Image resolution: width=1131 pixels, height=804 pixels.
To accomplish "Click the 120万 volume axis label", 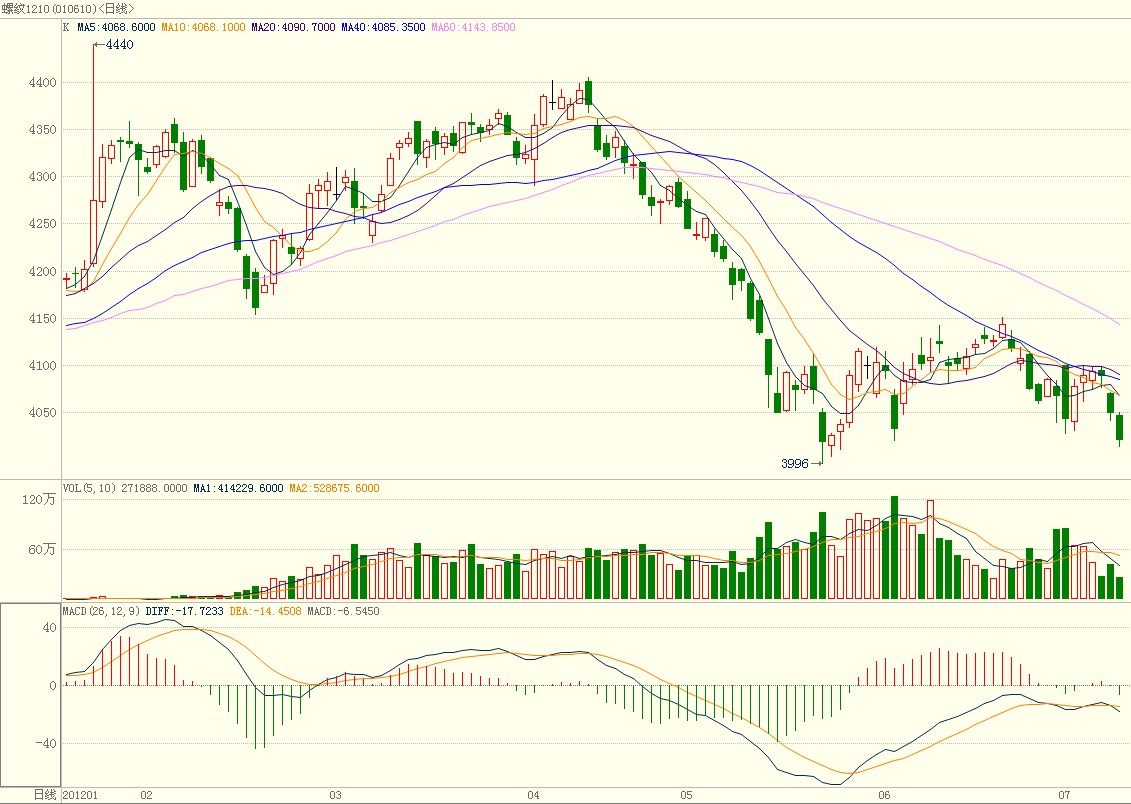I will pyautogui.click(x=43, y=500).
